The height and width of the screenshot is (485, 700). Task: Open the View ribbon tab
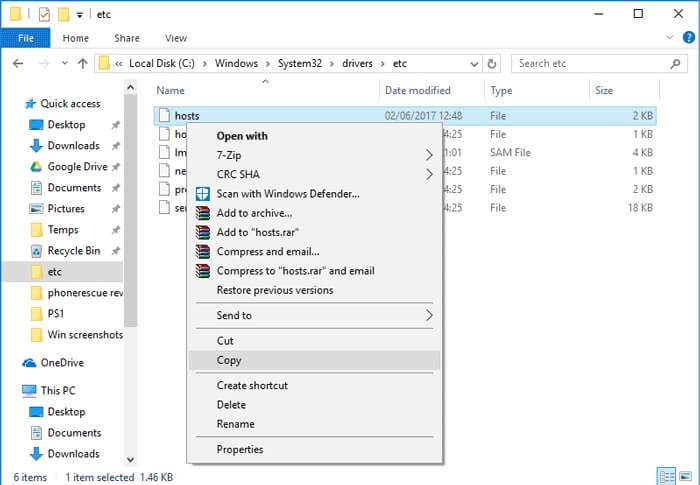click(x=176, y=38)
